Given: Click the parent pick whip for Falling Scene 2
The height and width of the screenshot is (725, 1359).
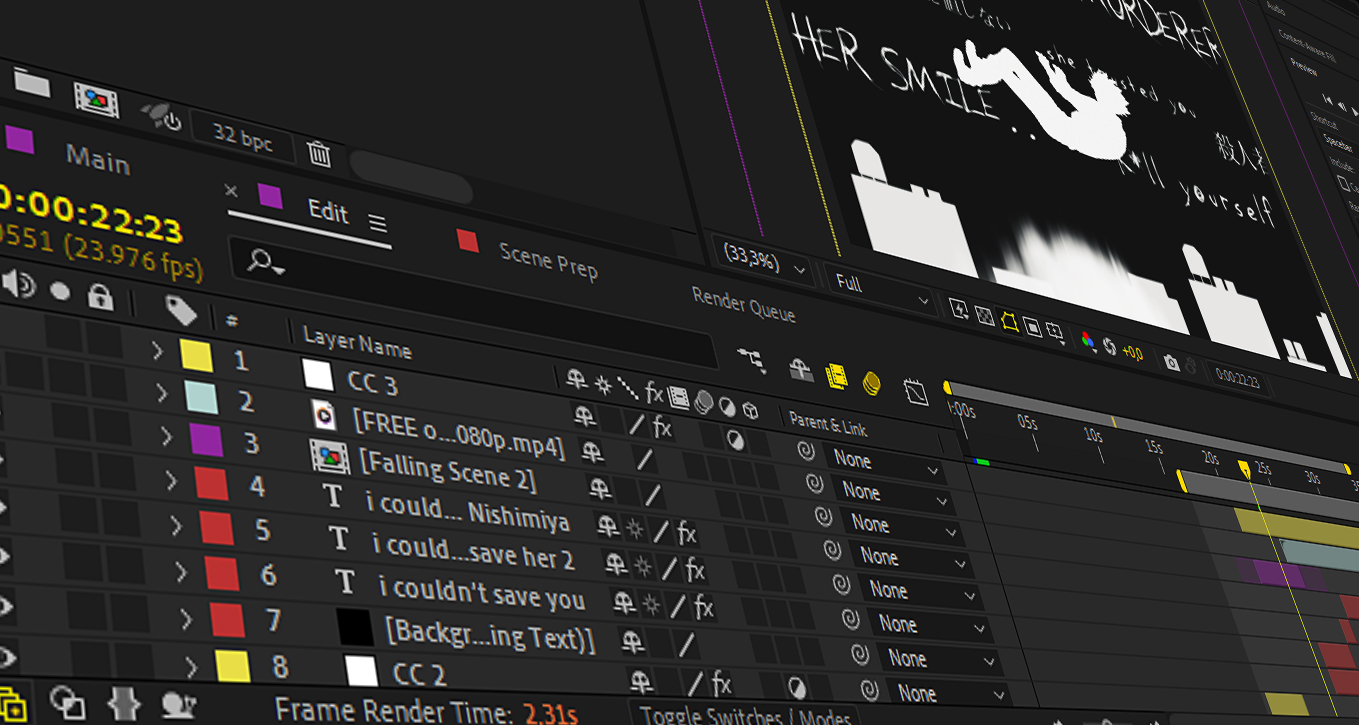Looking at the screenshot, I should point(823,517).
